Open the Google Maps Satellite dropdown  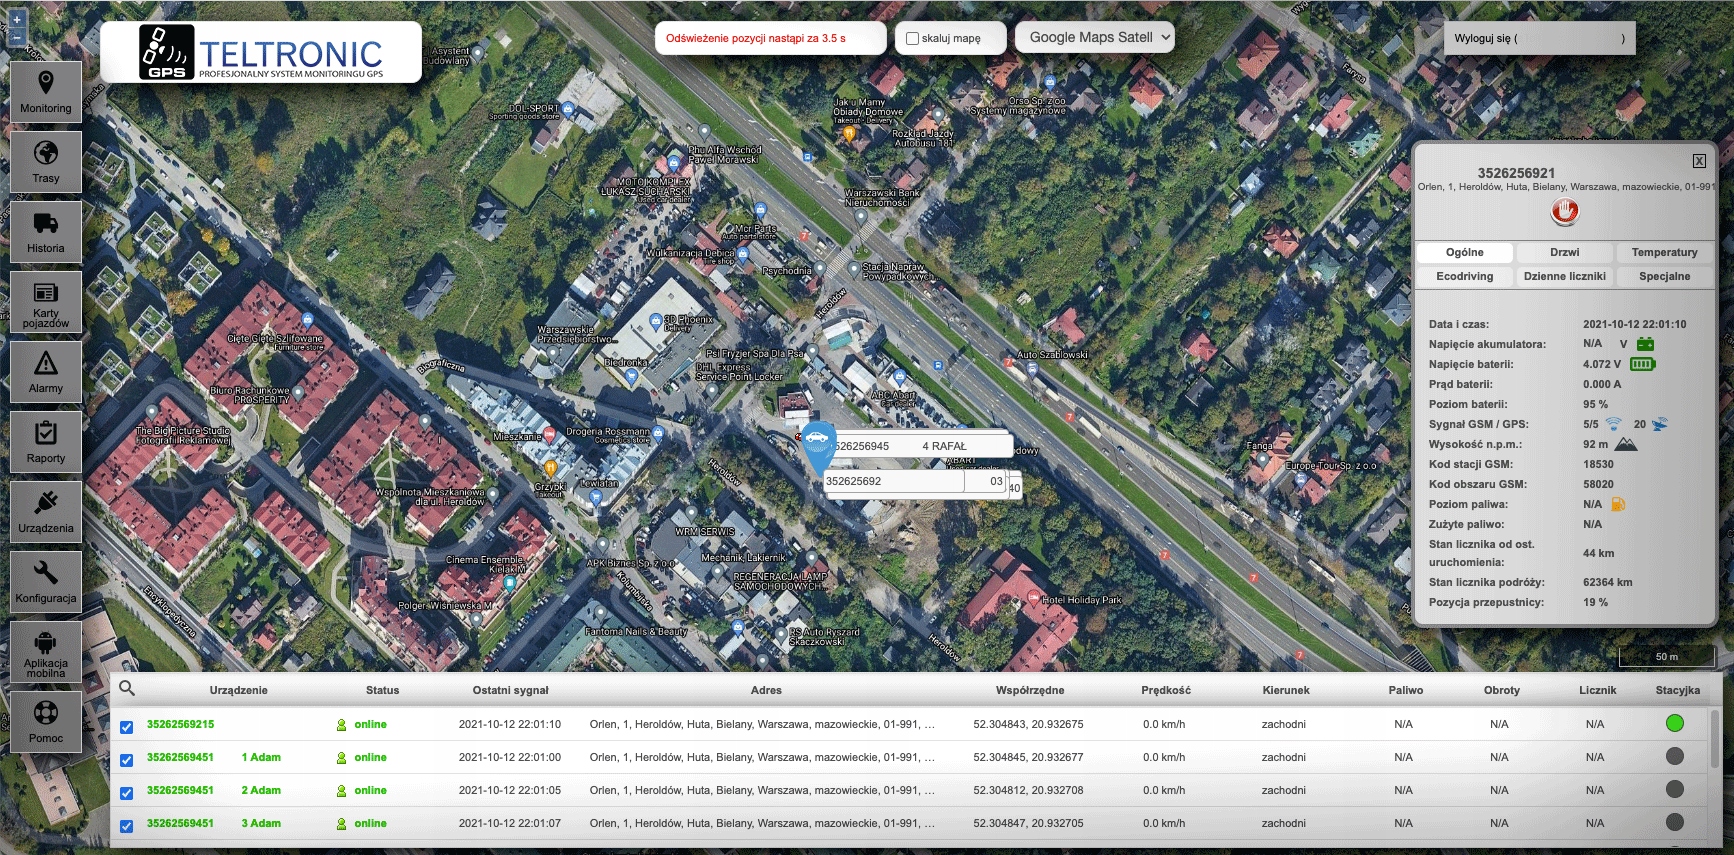click(1095, 38)
